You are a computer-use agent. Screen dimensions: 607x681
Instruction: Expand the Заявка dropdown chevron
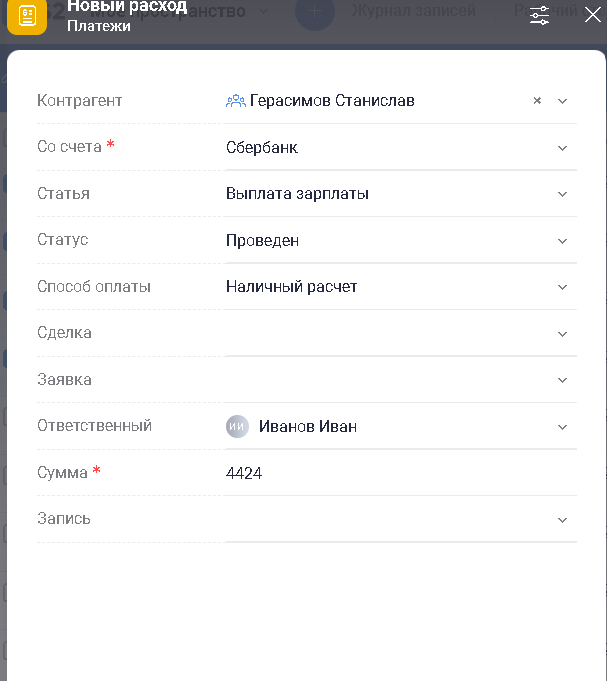pos(562,380)
